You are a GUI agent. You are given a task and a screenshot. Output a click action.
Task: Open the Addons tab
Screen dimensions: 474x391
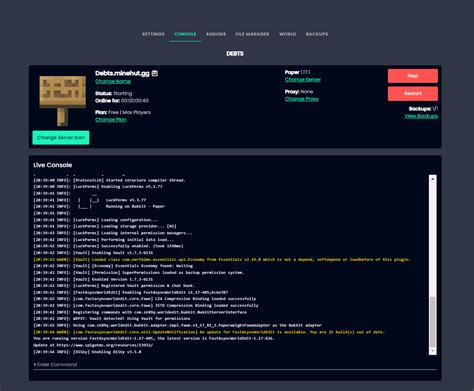(216, 34)
